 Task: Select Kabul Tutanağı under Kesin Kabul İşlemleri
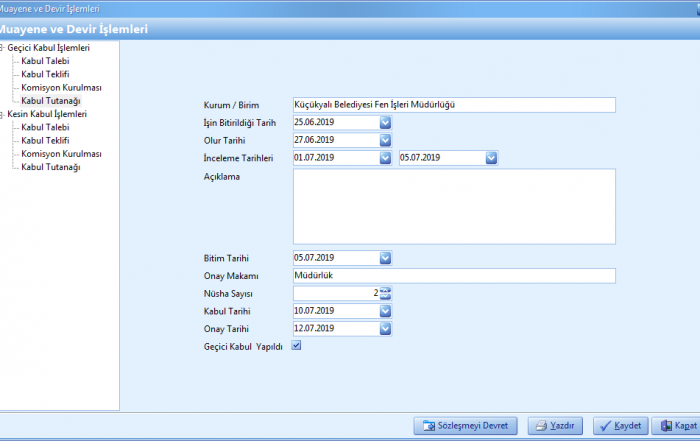coord(50,167)
